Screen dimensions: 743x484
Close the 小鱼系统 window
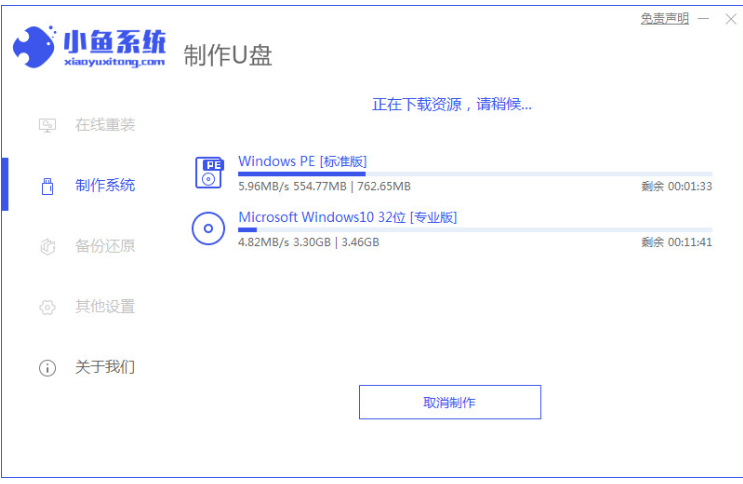(731, 19)
